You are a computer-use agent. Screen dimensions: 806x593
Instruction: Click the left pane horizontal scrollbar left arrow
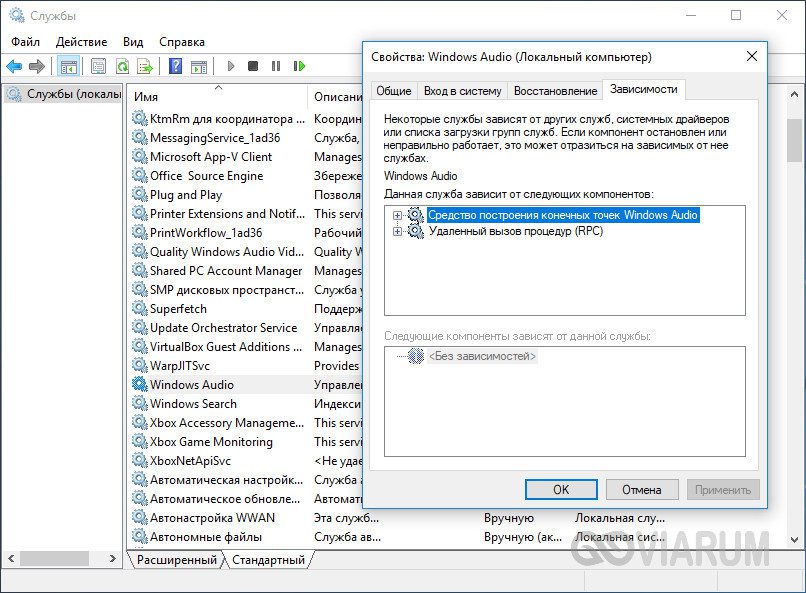(11, 558)
